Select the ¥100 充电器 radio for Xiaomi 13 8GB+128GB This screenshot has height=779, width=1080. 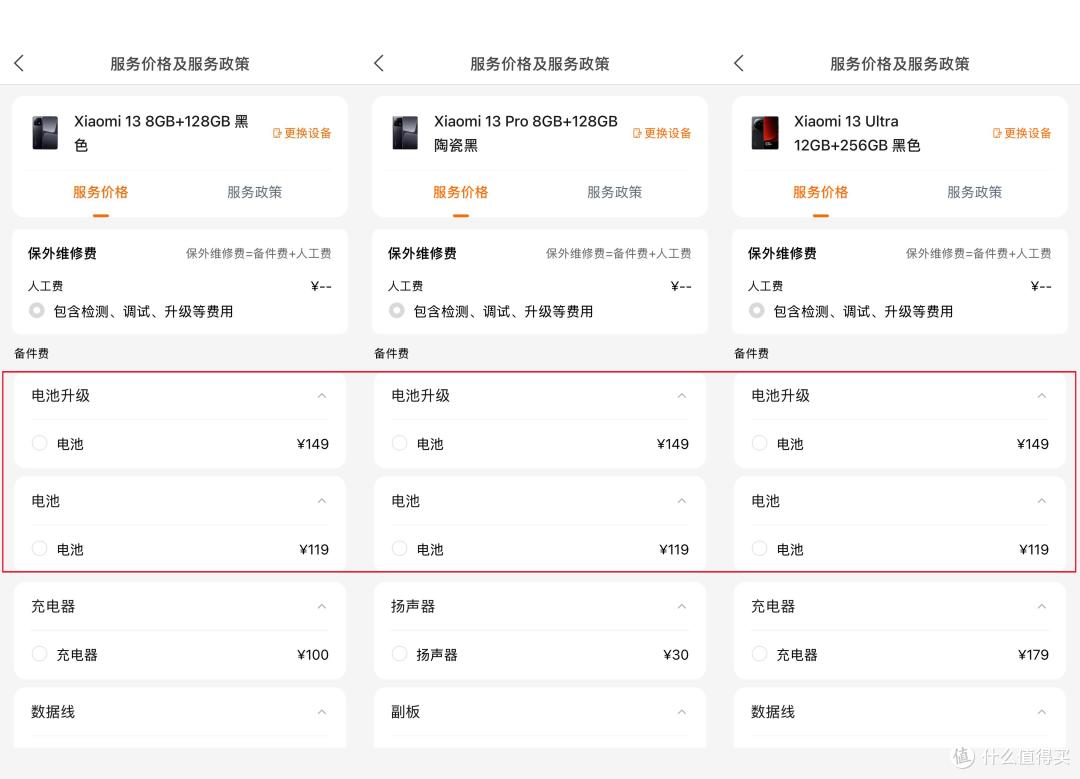[x=39, y=654]
